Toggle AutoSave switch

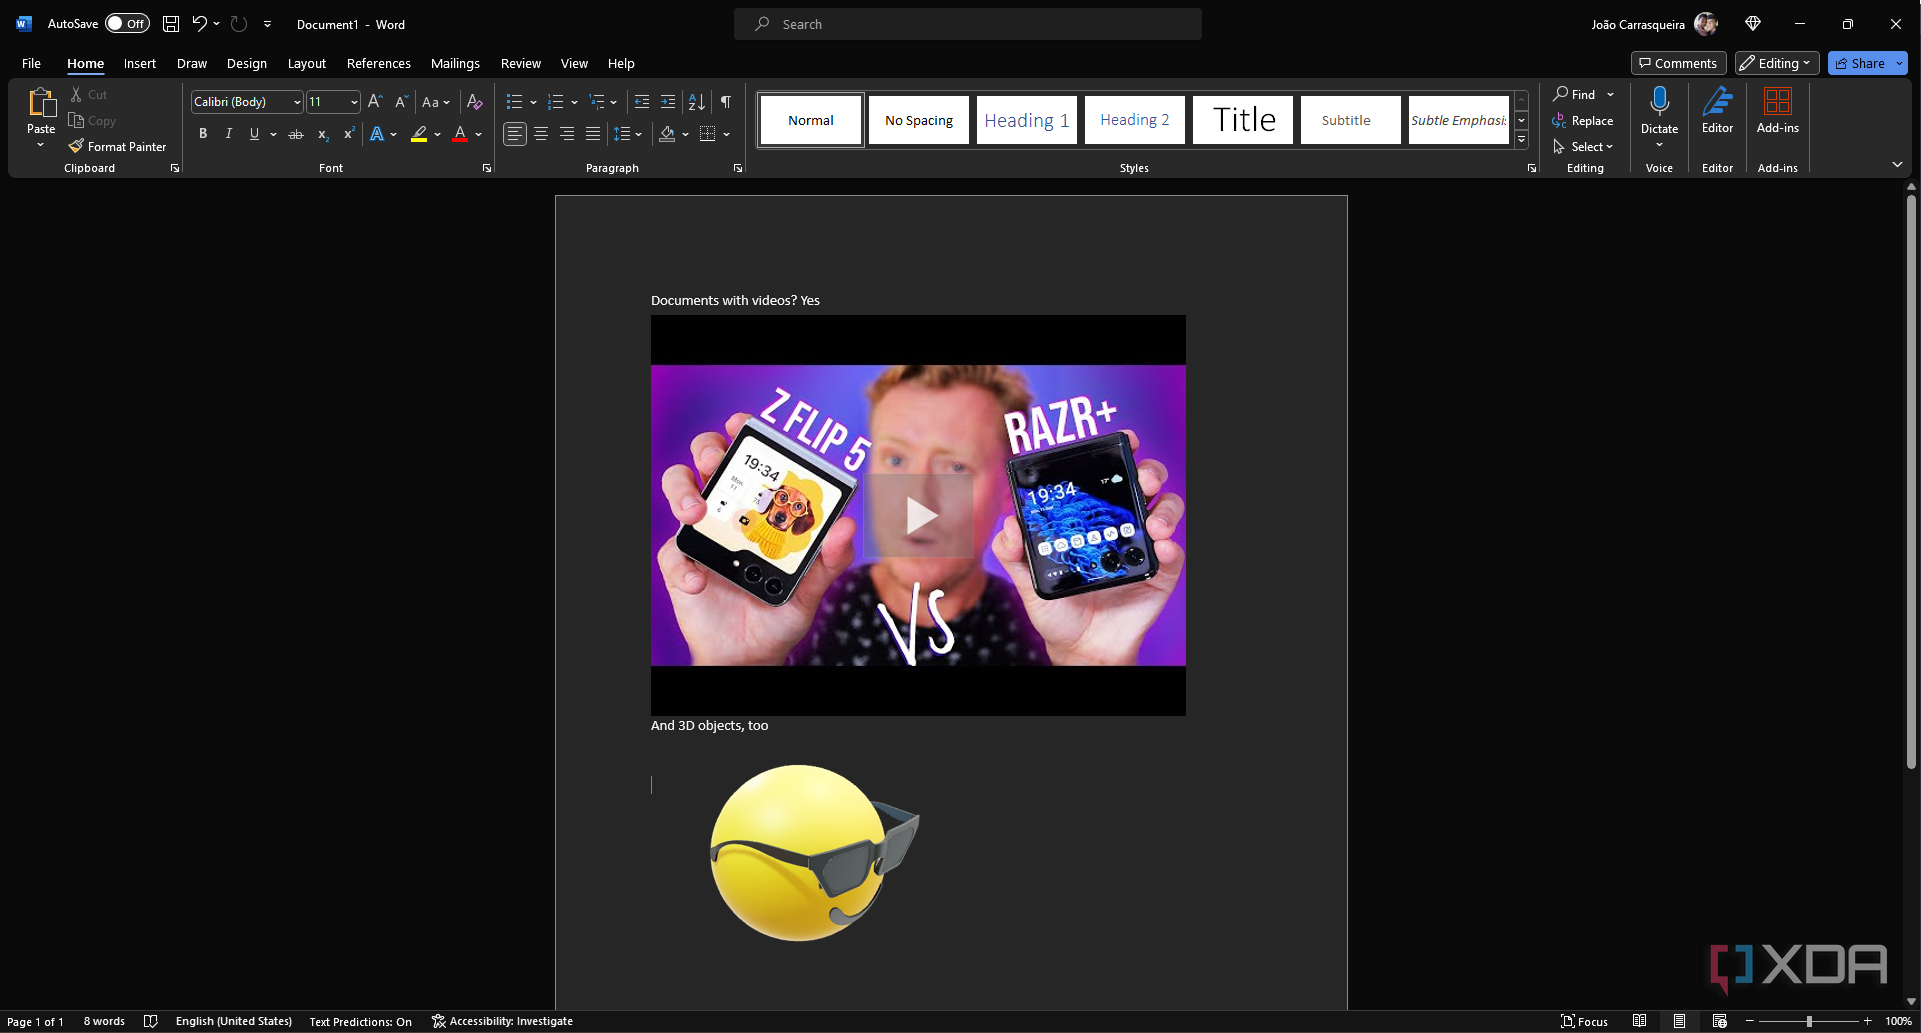[x=128, y=24]
